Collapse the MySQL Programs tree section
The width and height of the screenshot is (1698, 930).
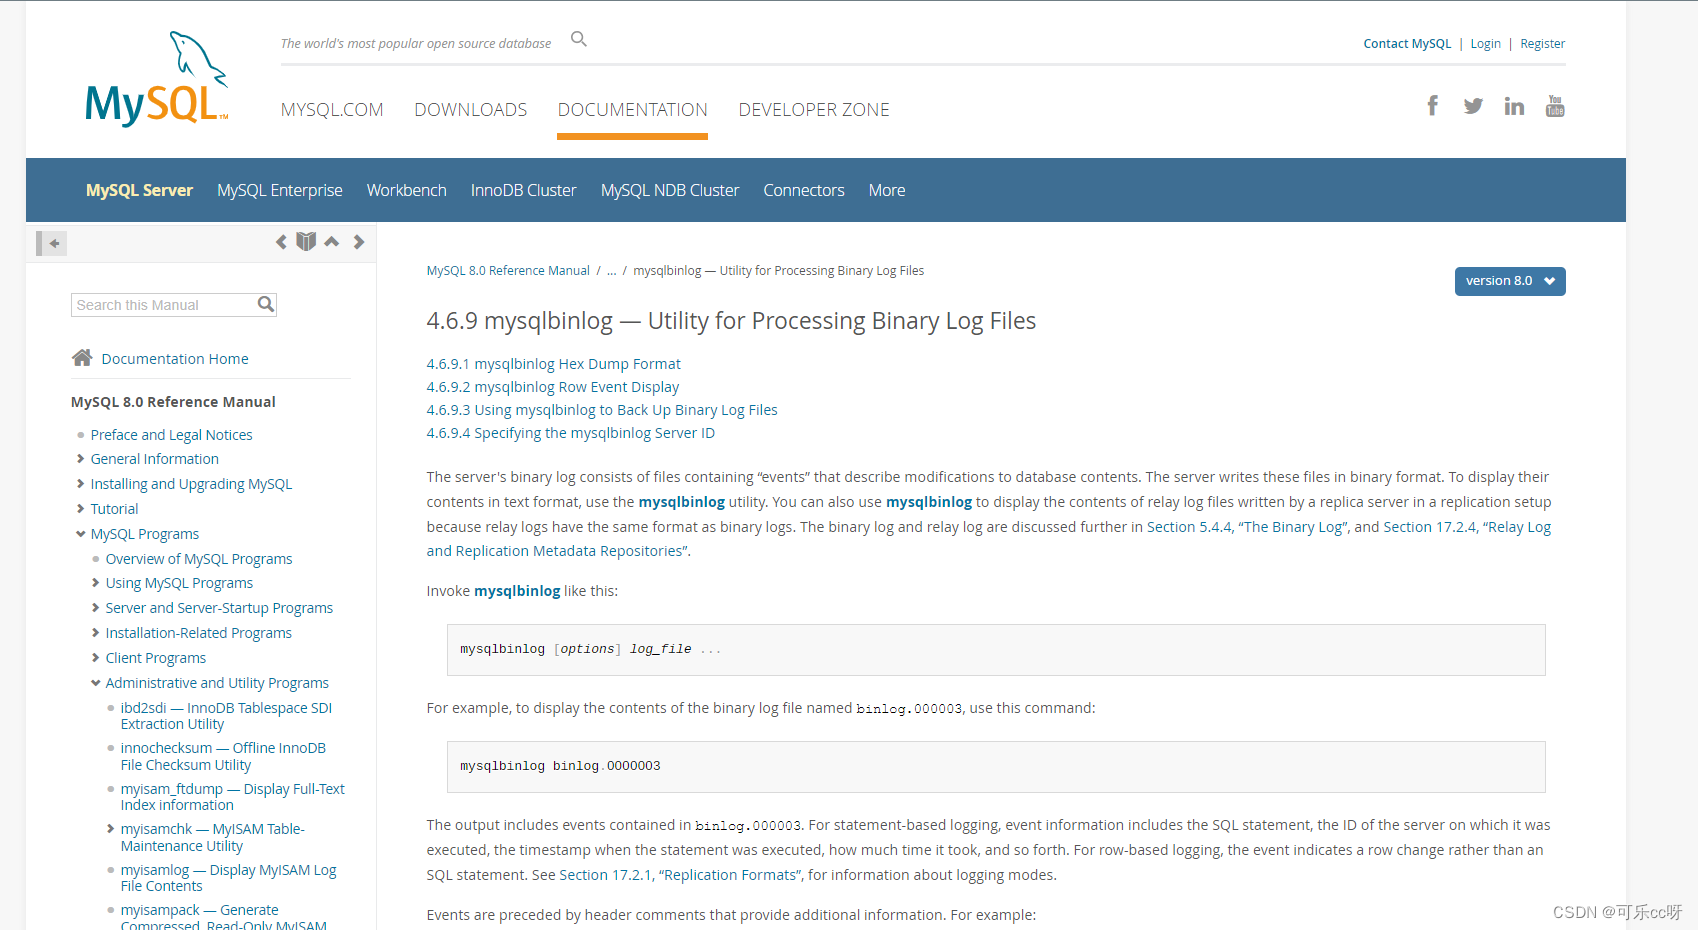click(80, 534)
